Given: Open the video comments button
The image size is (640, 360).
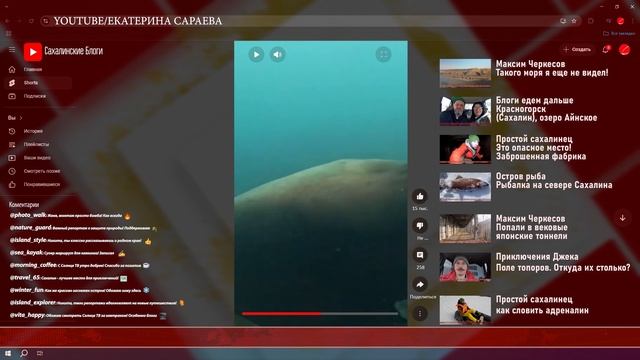Looking at the screenshot, I should coord(420,255).
